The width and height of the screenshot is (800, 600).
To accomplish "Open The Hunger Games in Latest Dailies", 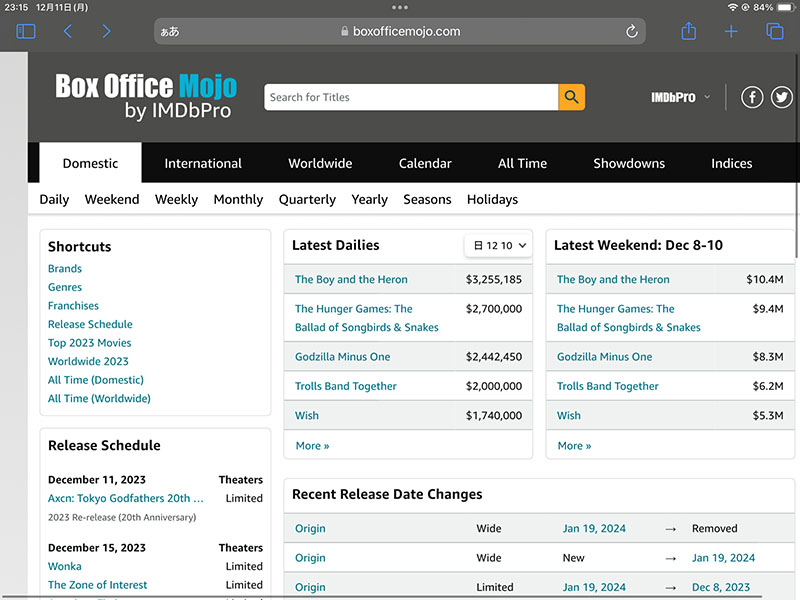I will pyautogui.click(x=367, y=318).
